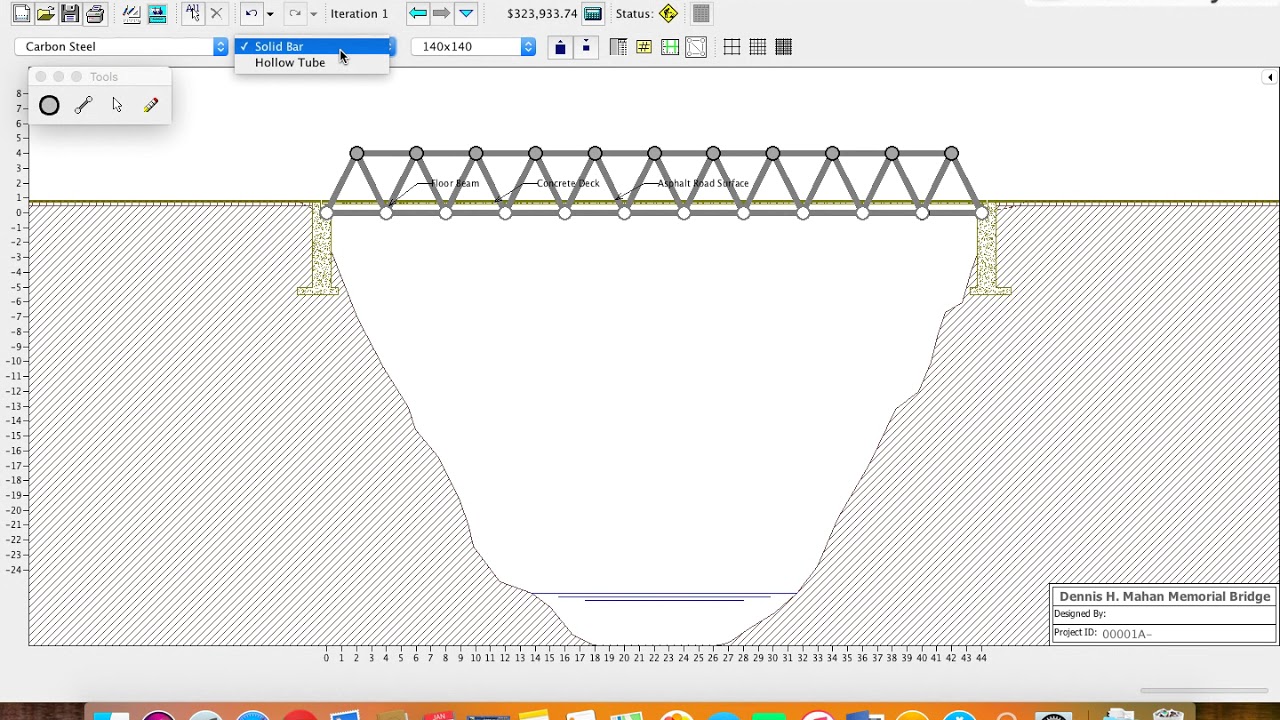Screen dimensions: 1280x720
Task: Click the Project ID field
Action: coord(1164,633)
